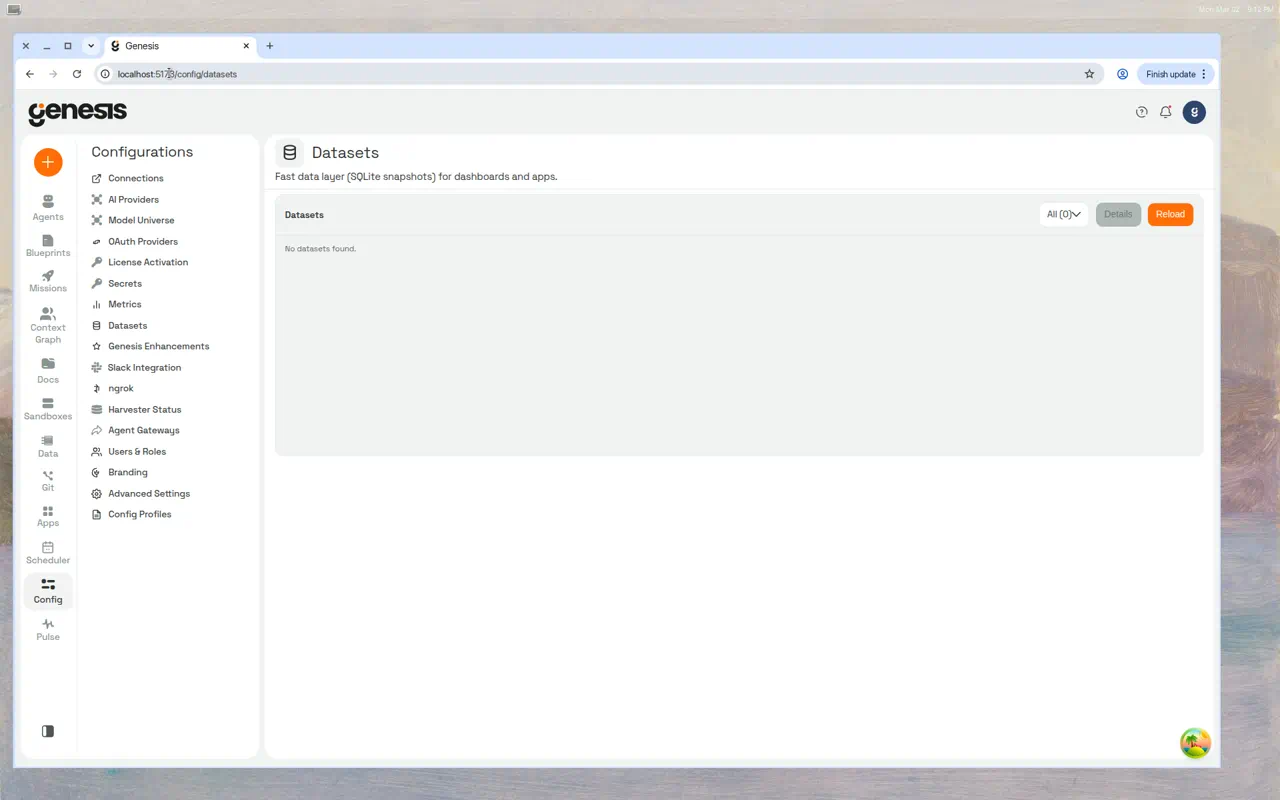Open Pulse activity icon
Screen dimensions: 1280x800
click(48, 629)
